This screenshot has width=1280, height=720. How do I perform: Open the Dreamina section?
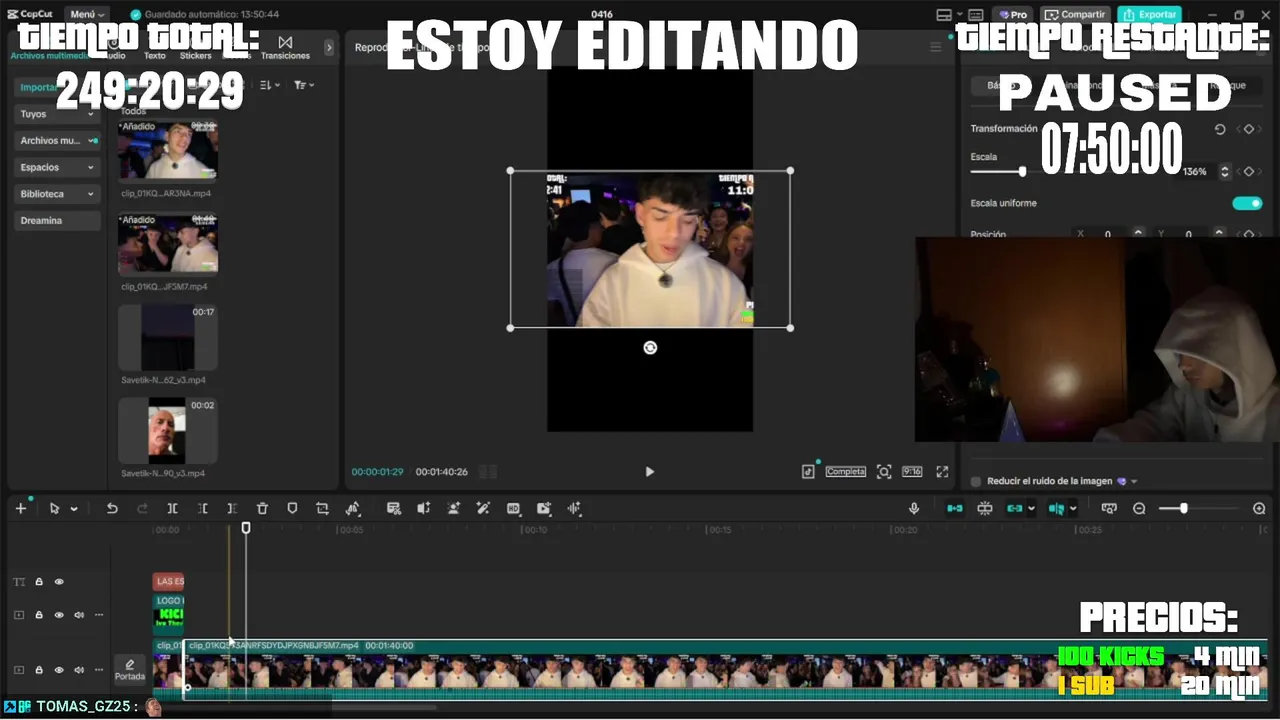(57, 220)
